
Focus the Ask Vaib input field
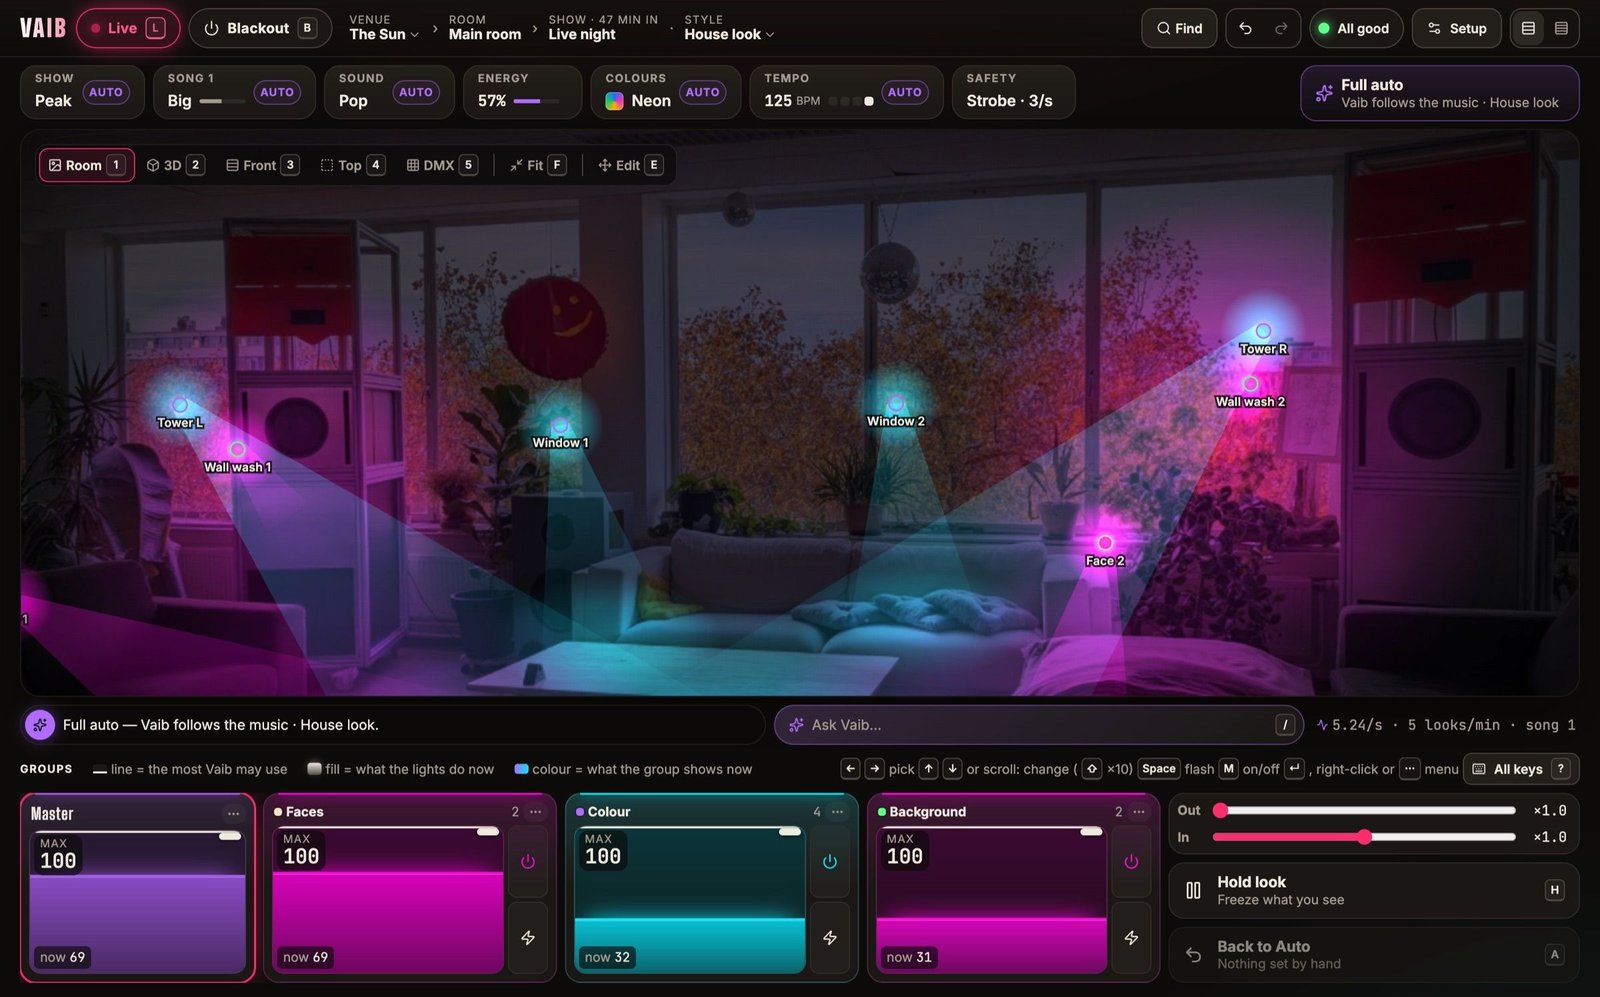pos(1038,725)
